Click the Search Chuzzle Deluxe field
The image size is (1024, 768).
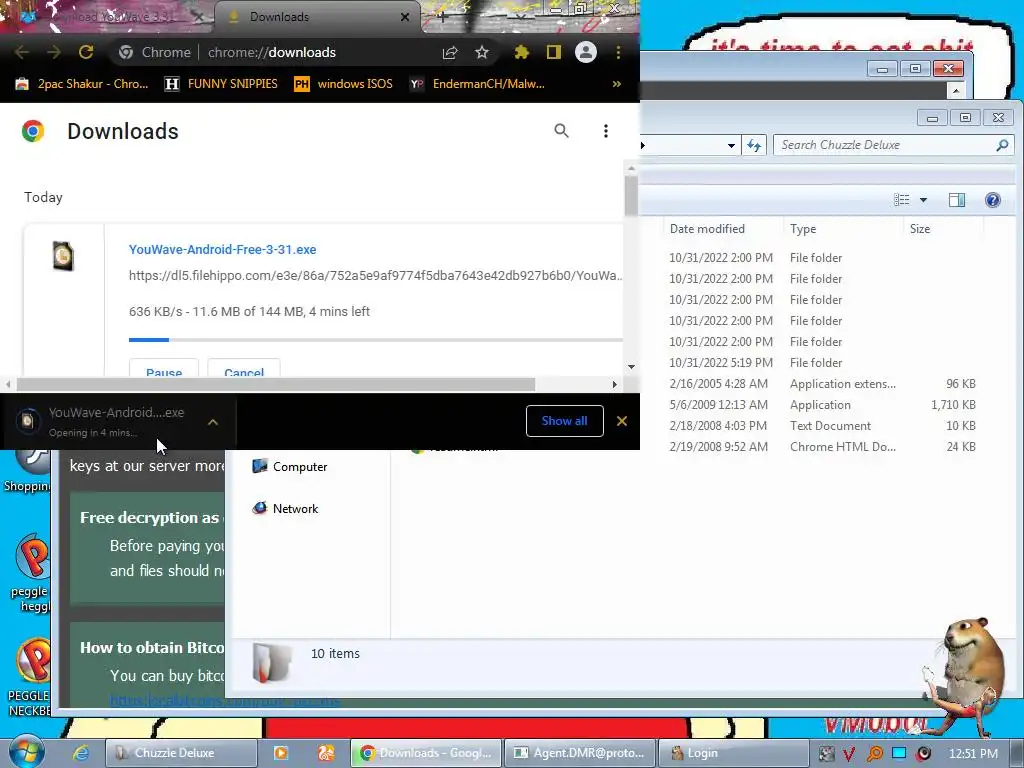tap(893, 145)
